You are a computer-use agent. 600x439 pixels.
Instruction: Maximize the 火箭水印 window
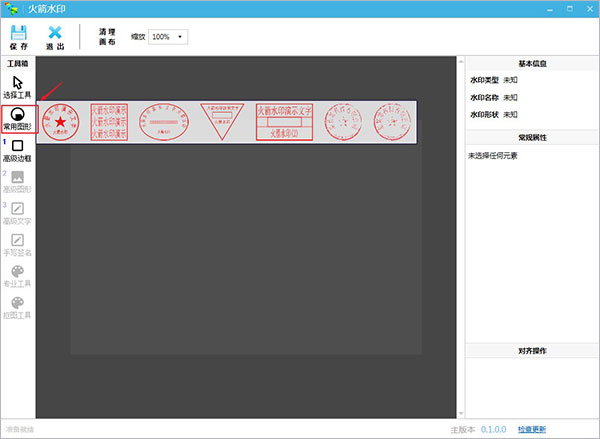click(570, 9)
